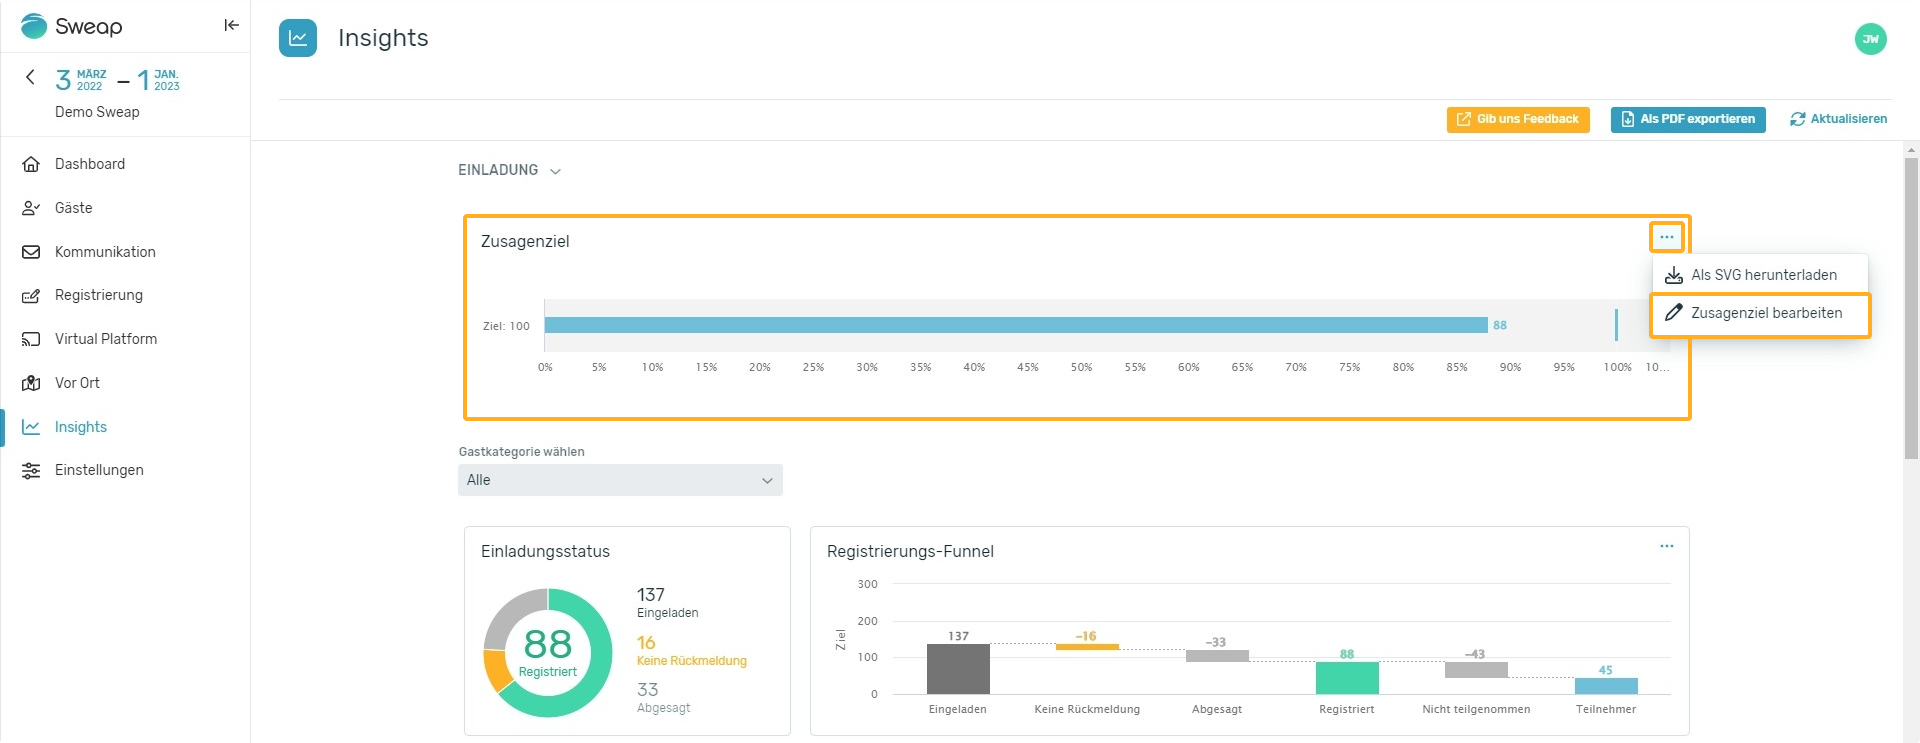
Task: Click the 16 Keine Rückmeldung legend entry
Action: click(x=691, y=651)
